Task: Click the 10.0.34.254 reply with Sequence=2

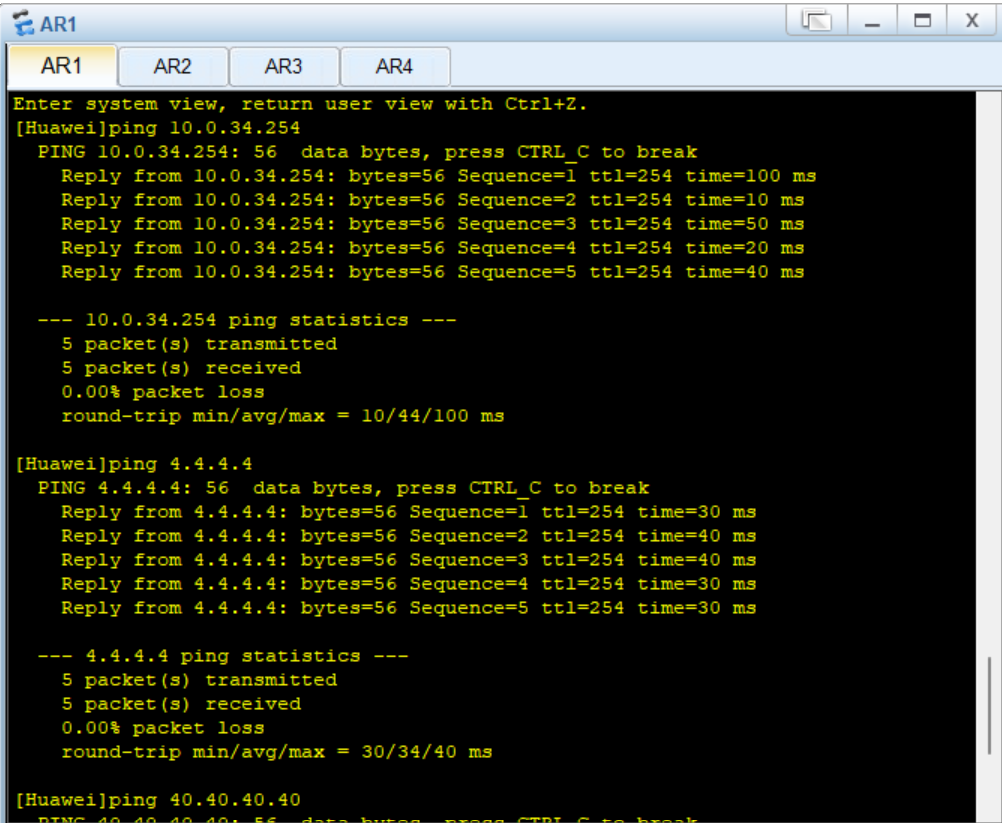Action: coord(433,200)
